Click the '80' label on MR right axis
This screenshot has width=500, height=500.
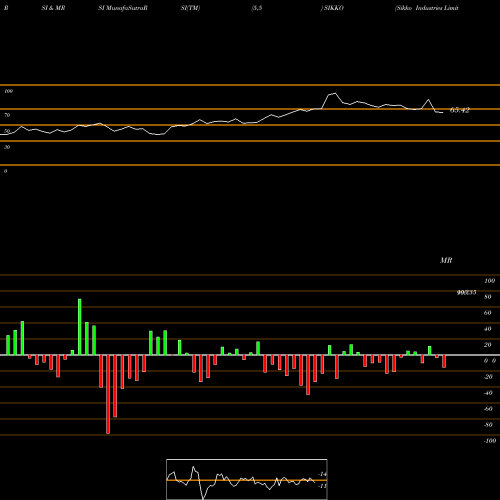pos(488,297)
